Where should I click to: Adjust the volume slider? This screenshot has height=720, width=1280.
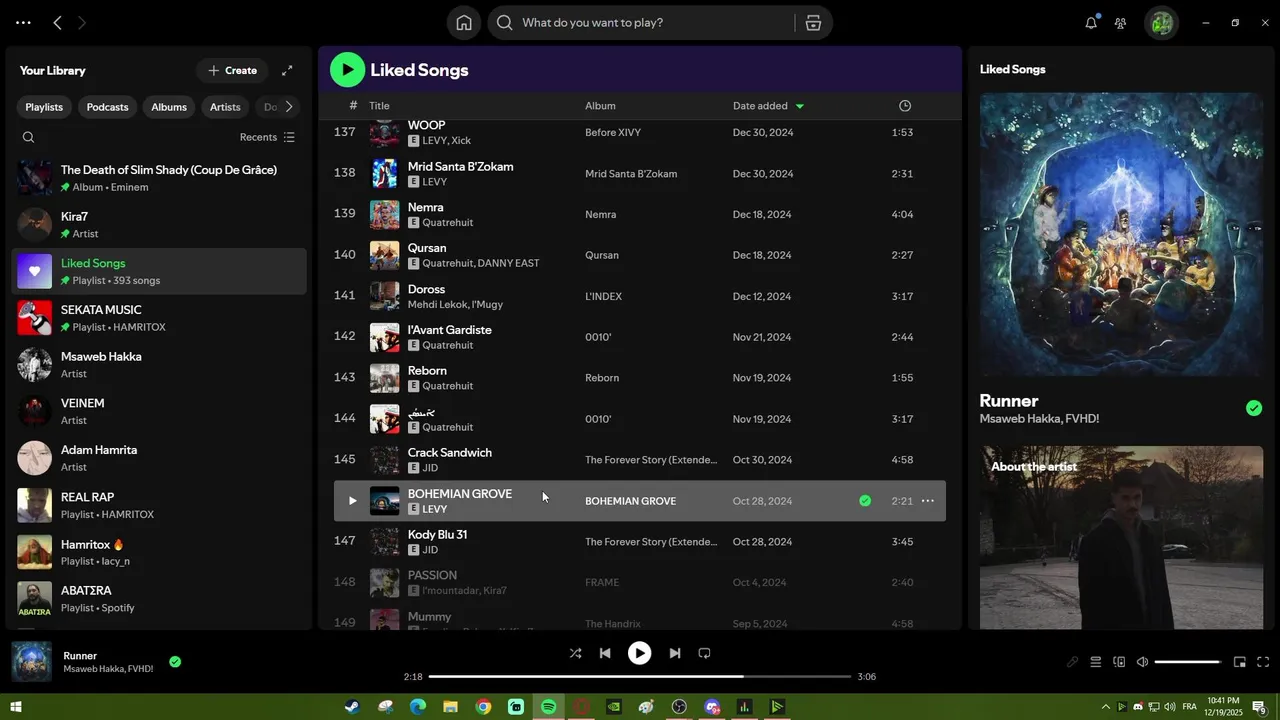click(1188, 662)
